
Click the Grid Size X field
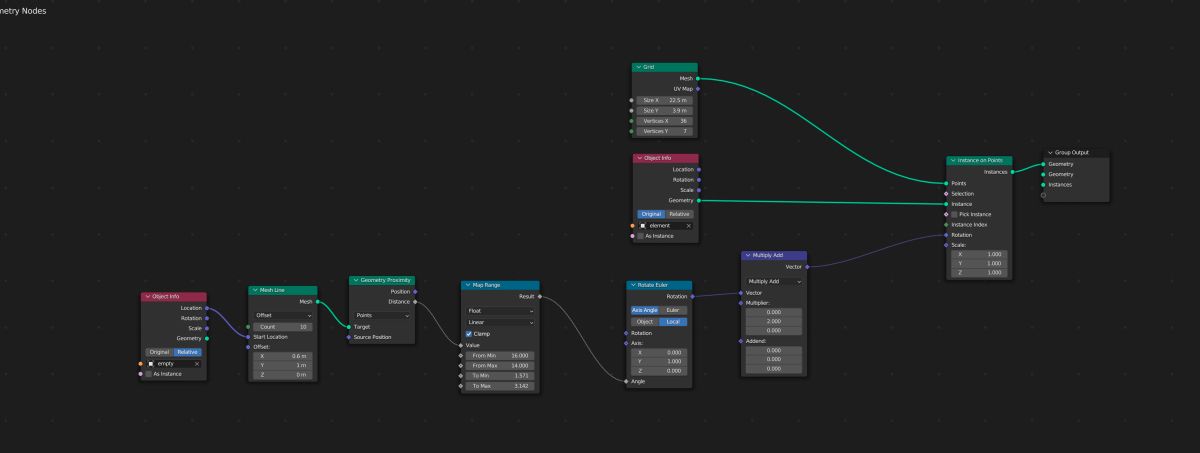(665, 100)
